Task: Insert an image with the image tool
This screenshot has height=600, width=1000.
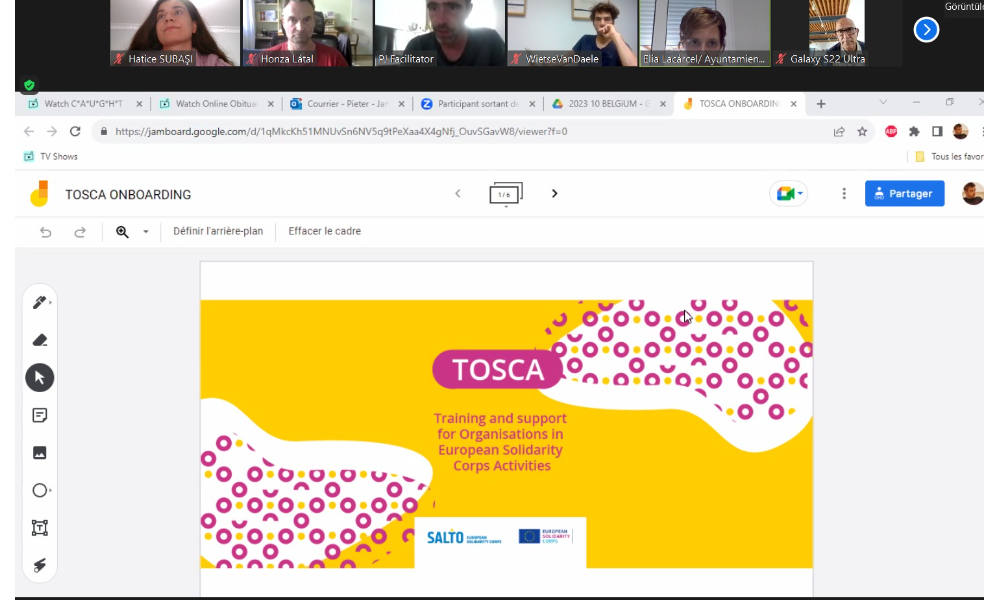Action: 40,453
